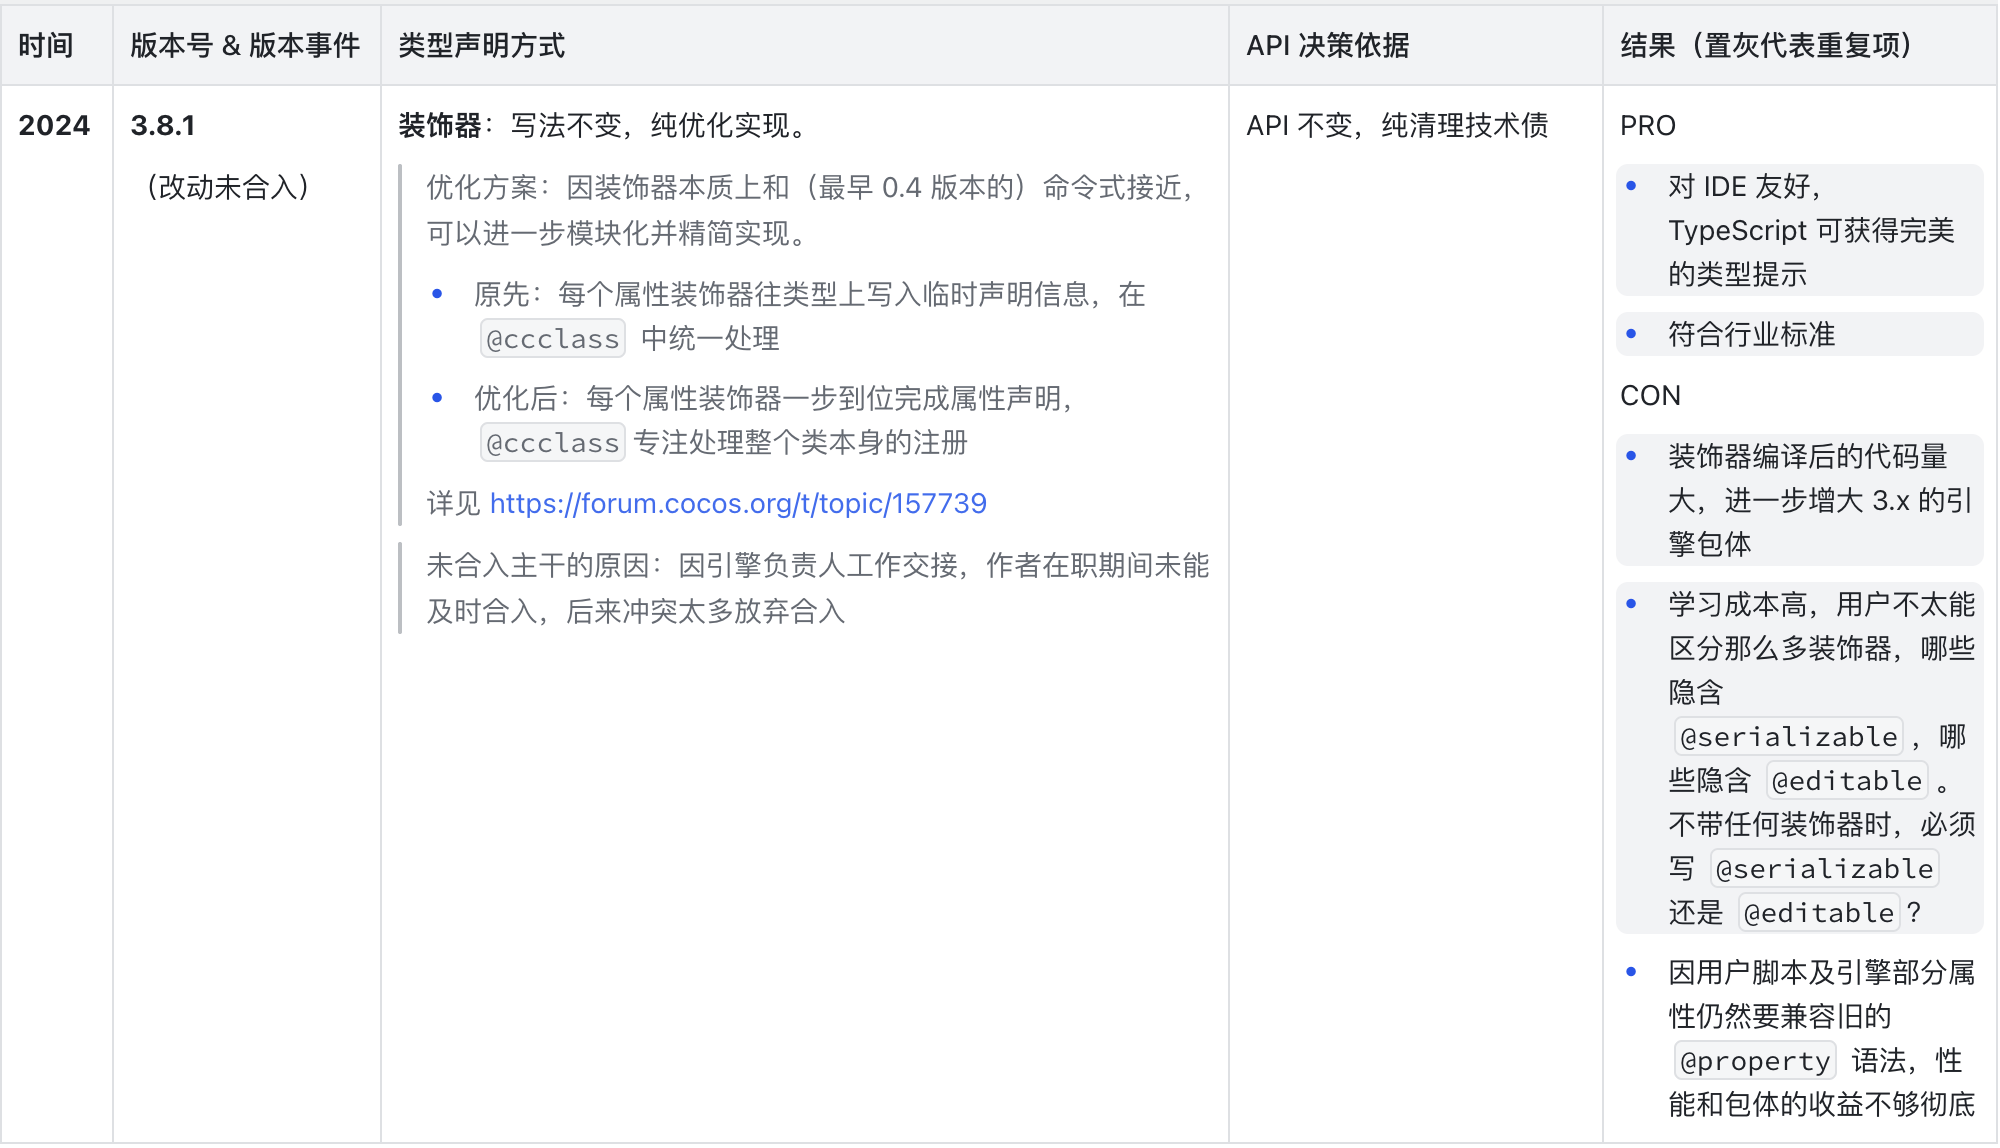Click the second @ccclass code tag after 优化后
Screen dimensions: 2000x1148
(552, 443)
